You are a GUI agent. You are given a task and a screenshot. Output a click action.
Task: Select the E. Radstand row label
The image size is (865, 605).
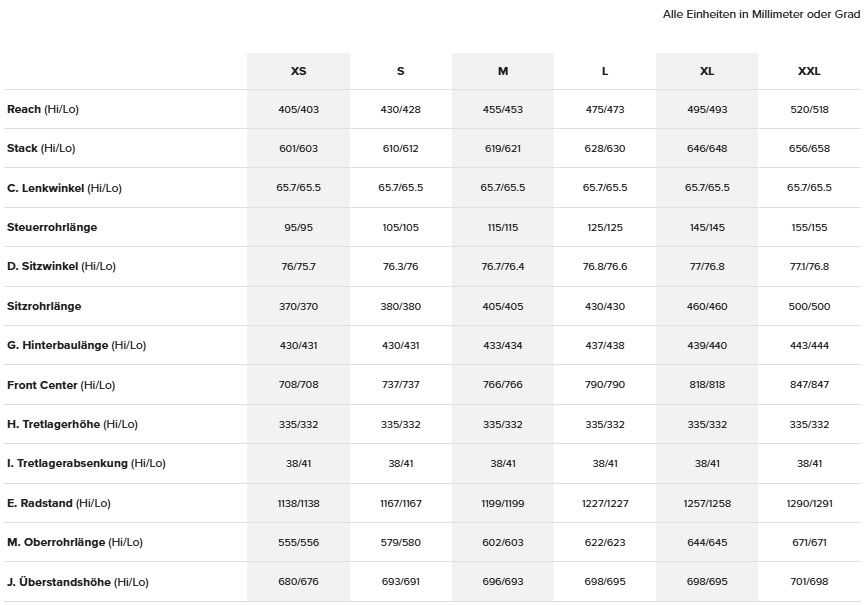[x=61, y=503]
